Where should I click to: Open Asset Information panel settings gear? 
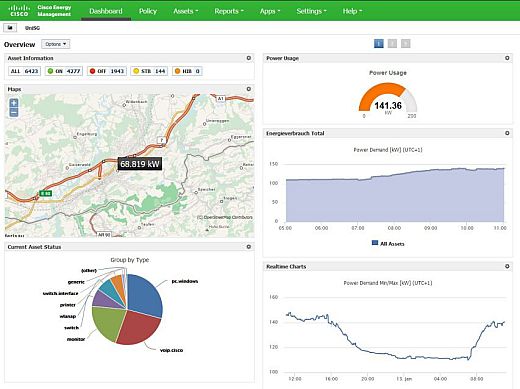click(249, 58)
